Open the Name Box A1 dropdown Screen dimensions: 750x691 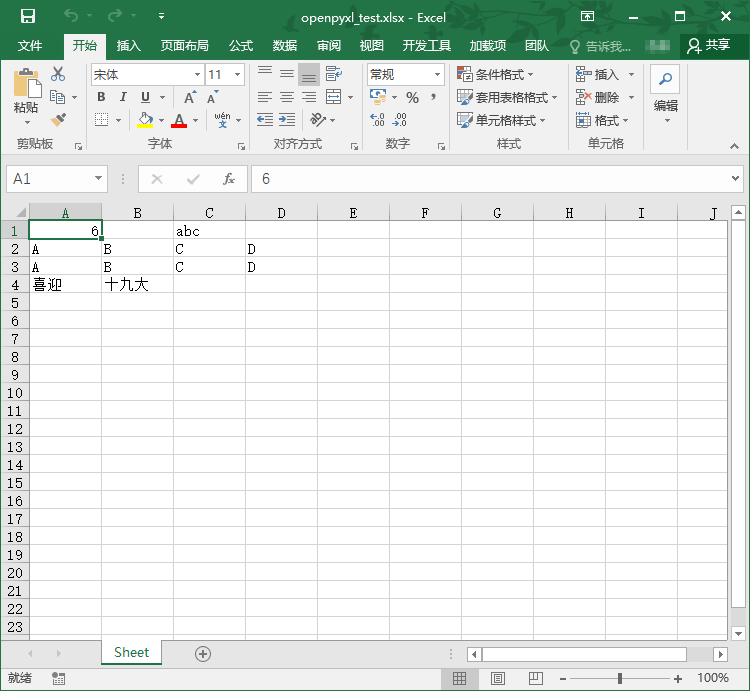[98, 179]
